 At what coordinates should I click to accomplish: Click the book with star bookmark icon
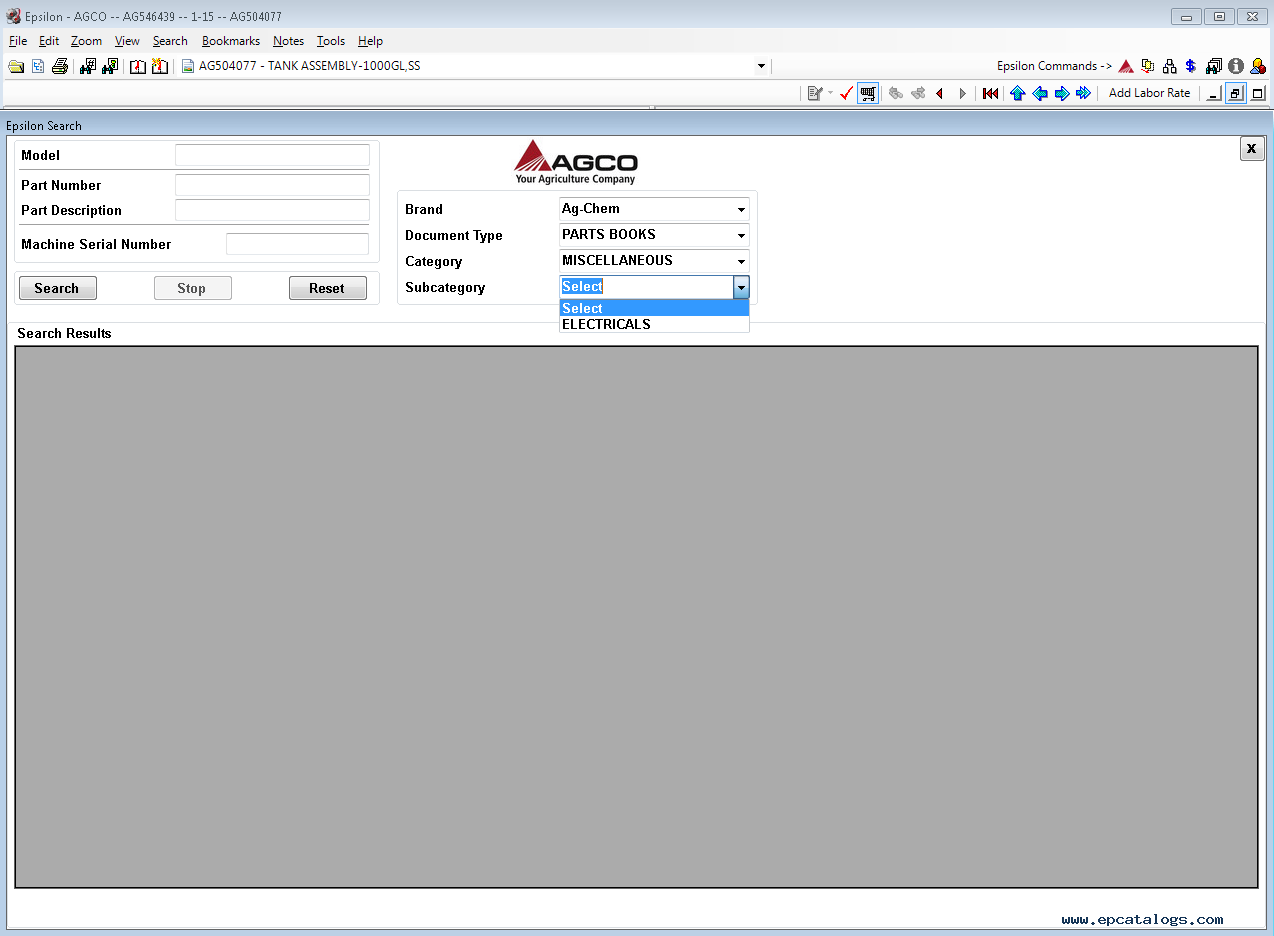[160, 66]
